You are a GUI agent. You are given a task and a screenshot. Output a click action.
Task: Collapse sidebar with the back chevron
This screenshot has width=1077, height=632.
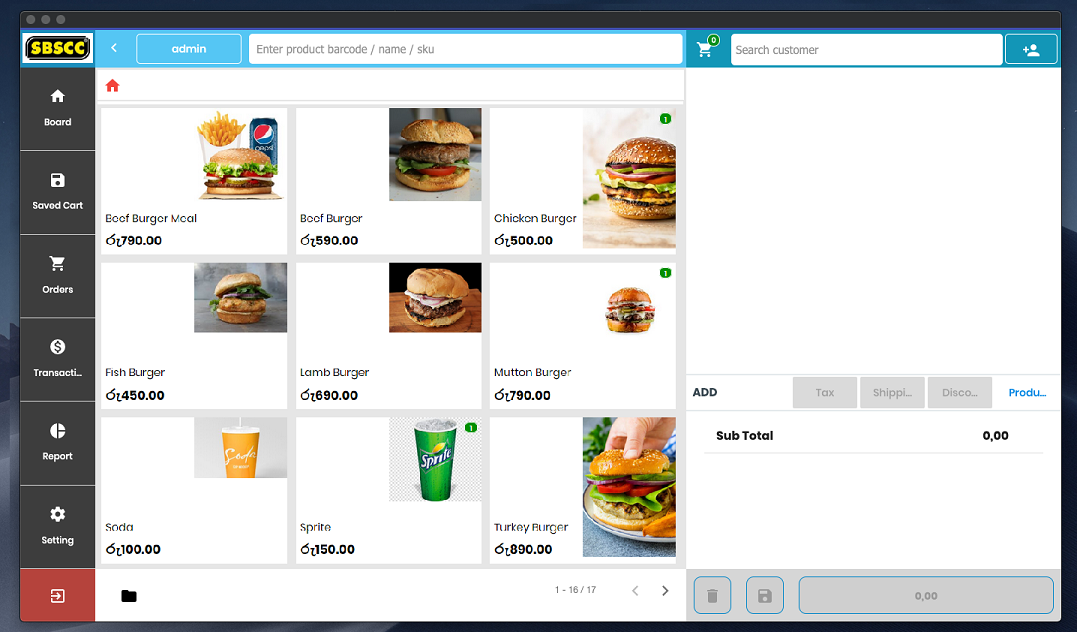point(114,48)
